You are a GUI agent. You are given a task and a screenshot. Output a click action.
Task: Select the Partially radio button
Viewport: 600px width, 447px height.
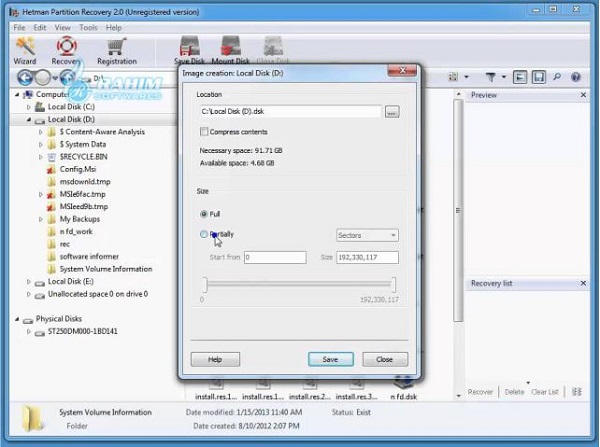(x=204, y=234)
